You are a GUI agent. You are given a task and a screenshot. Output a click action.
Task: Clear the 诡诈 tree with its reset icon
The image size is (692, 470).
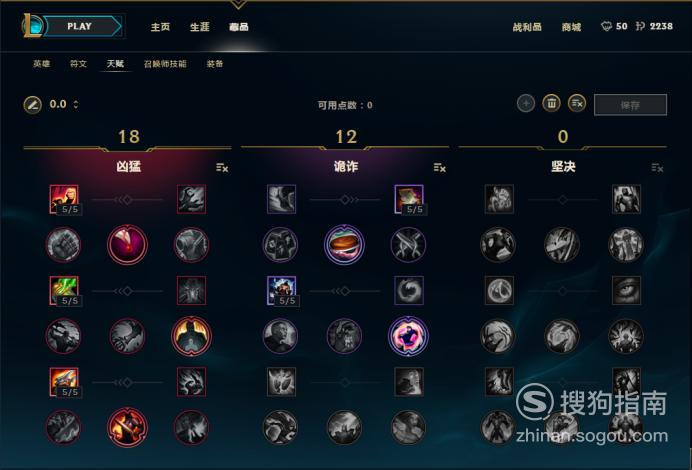[x=440, y=168]
